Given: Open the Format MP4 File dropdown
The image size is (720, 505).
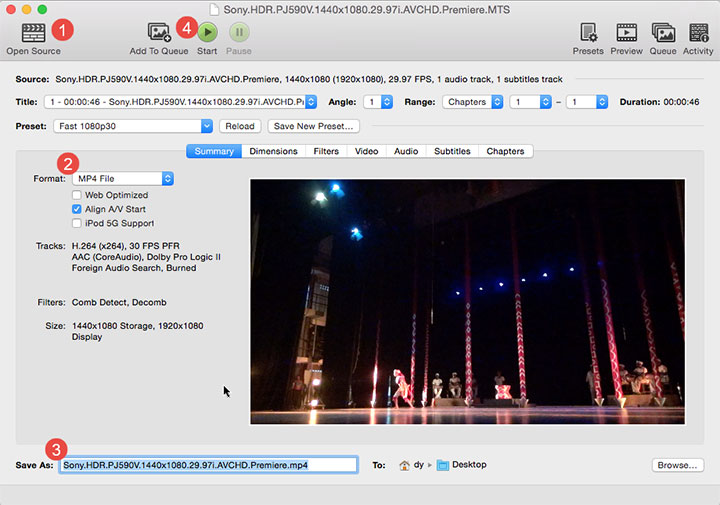Looking at the screenshot, I should 122,178.
